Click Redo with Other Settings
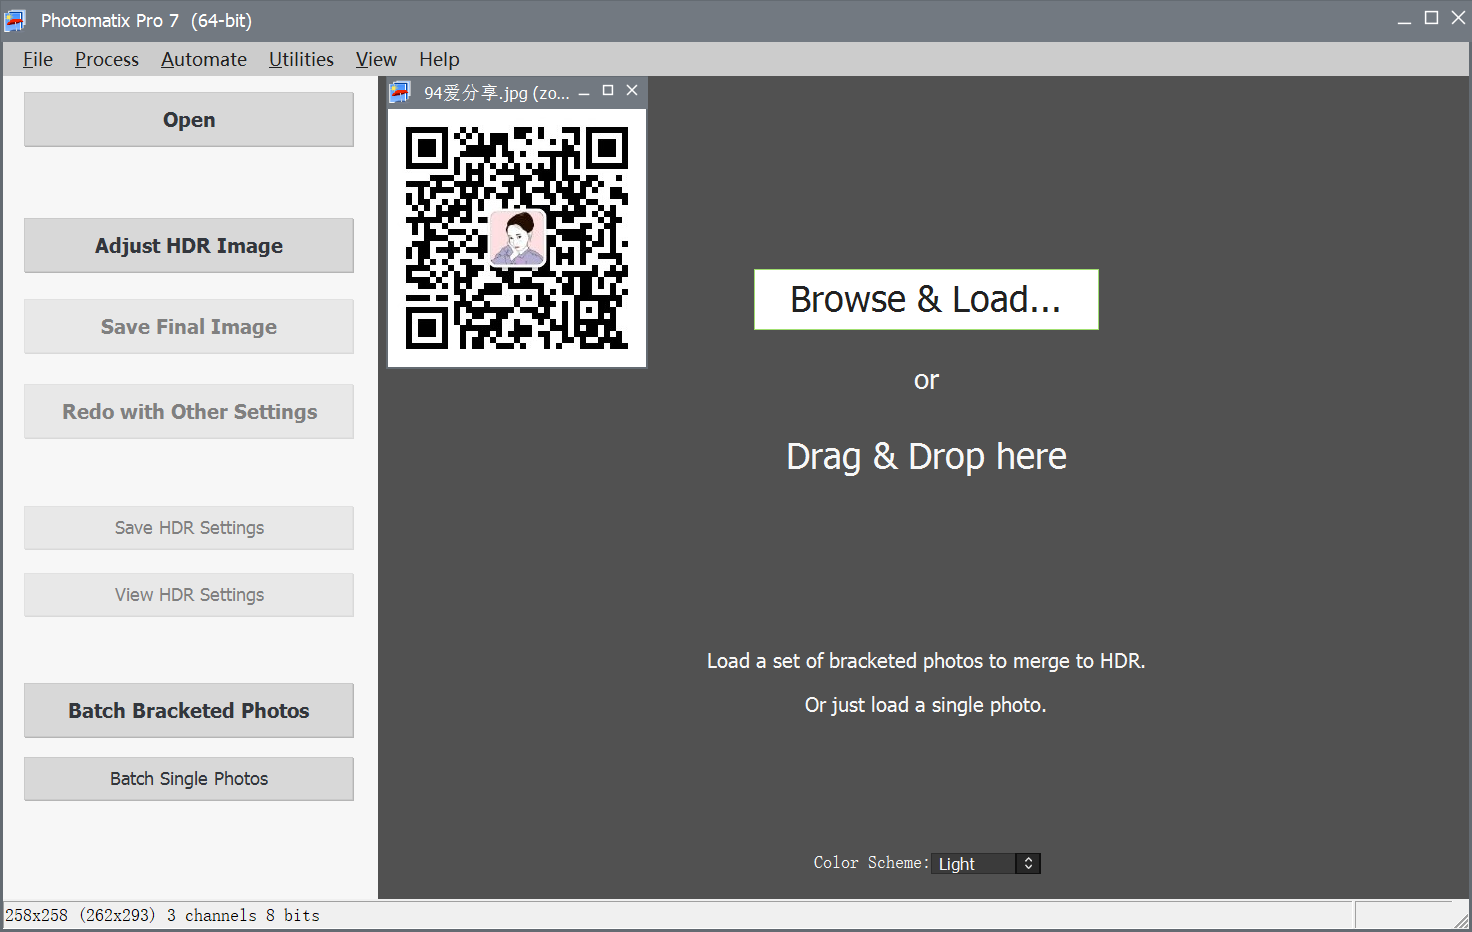 [x=189, y=412]
